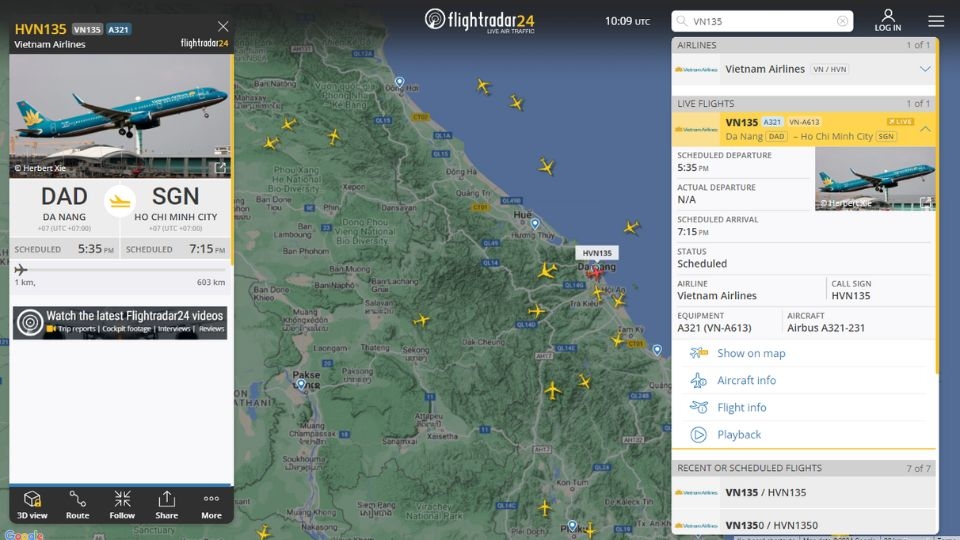This screenshot has width=960, height=540.
Task: Open recent flight VN1350 / HVN1350
Action: 803,525
